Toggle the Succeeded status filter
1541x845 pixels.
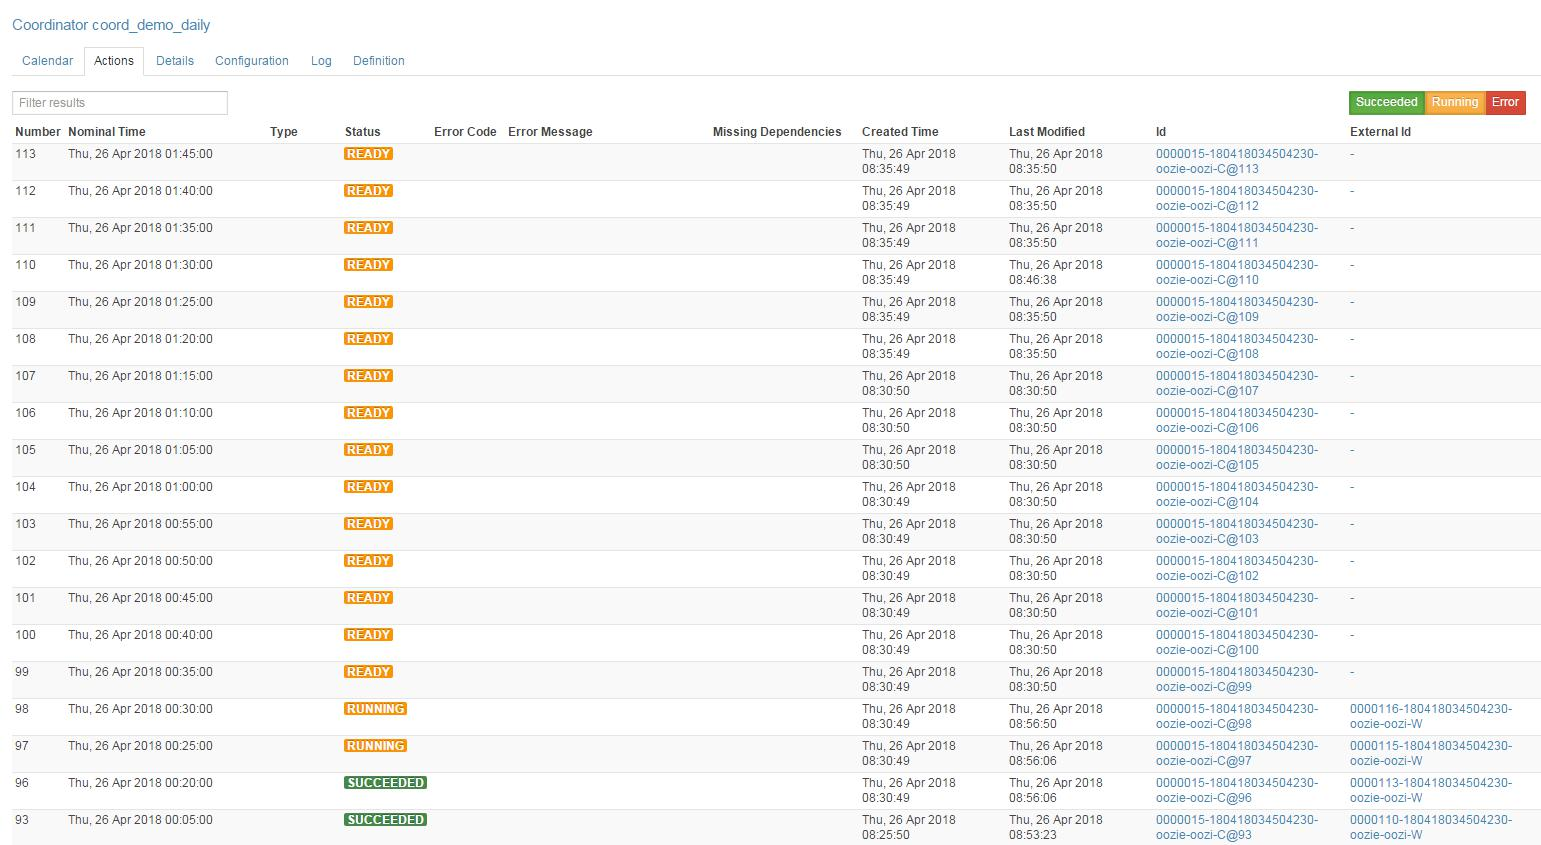point(1386,102)
